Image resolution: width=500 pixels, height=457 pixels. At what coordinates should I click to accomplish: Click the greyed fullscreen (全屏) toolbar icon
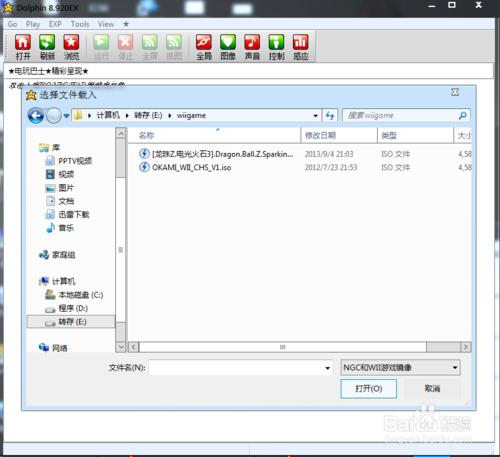point(150,47)
